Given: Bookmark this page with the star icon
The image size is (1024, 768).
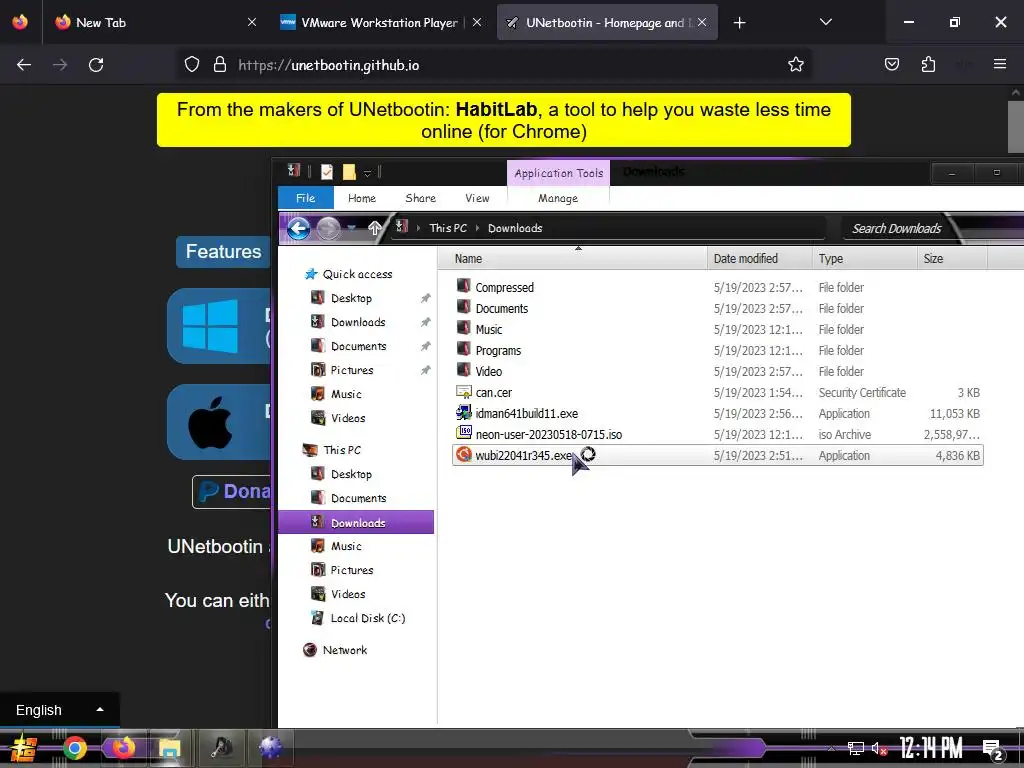Looking at the screenshot, I should coord(795,65).
